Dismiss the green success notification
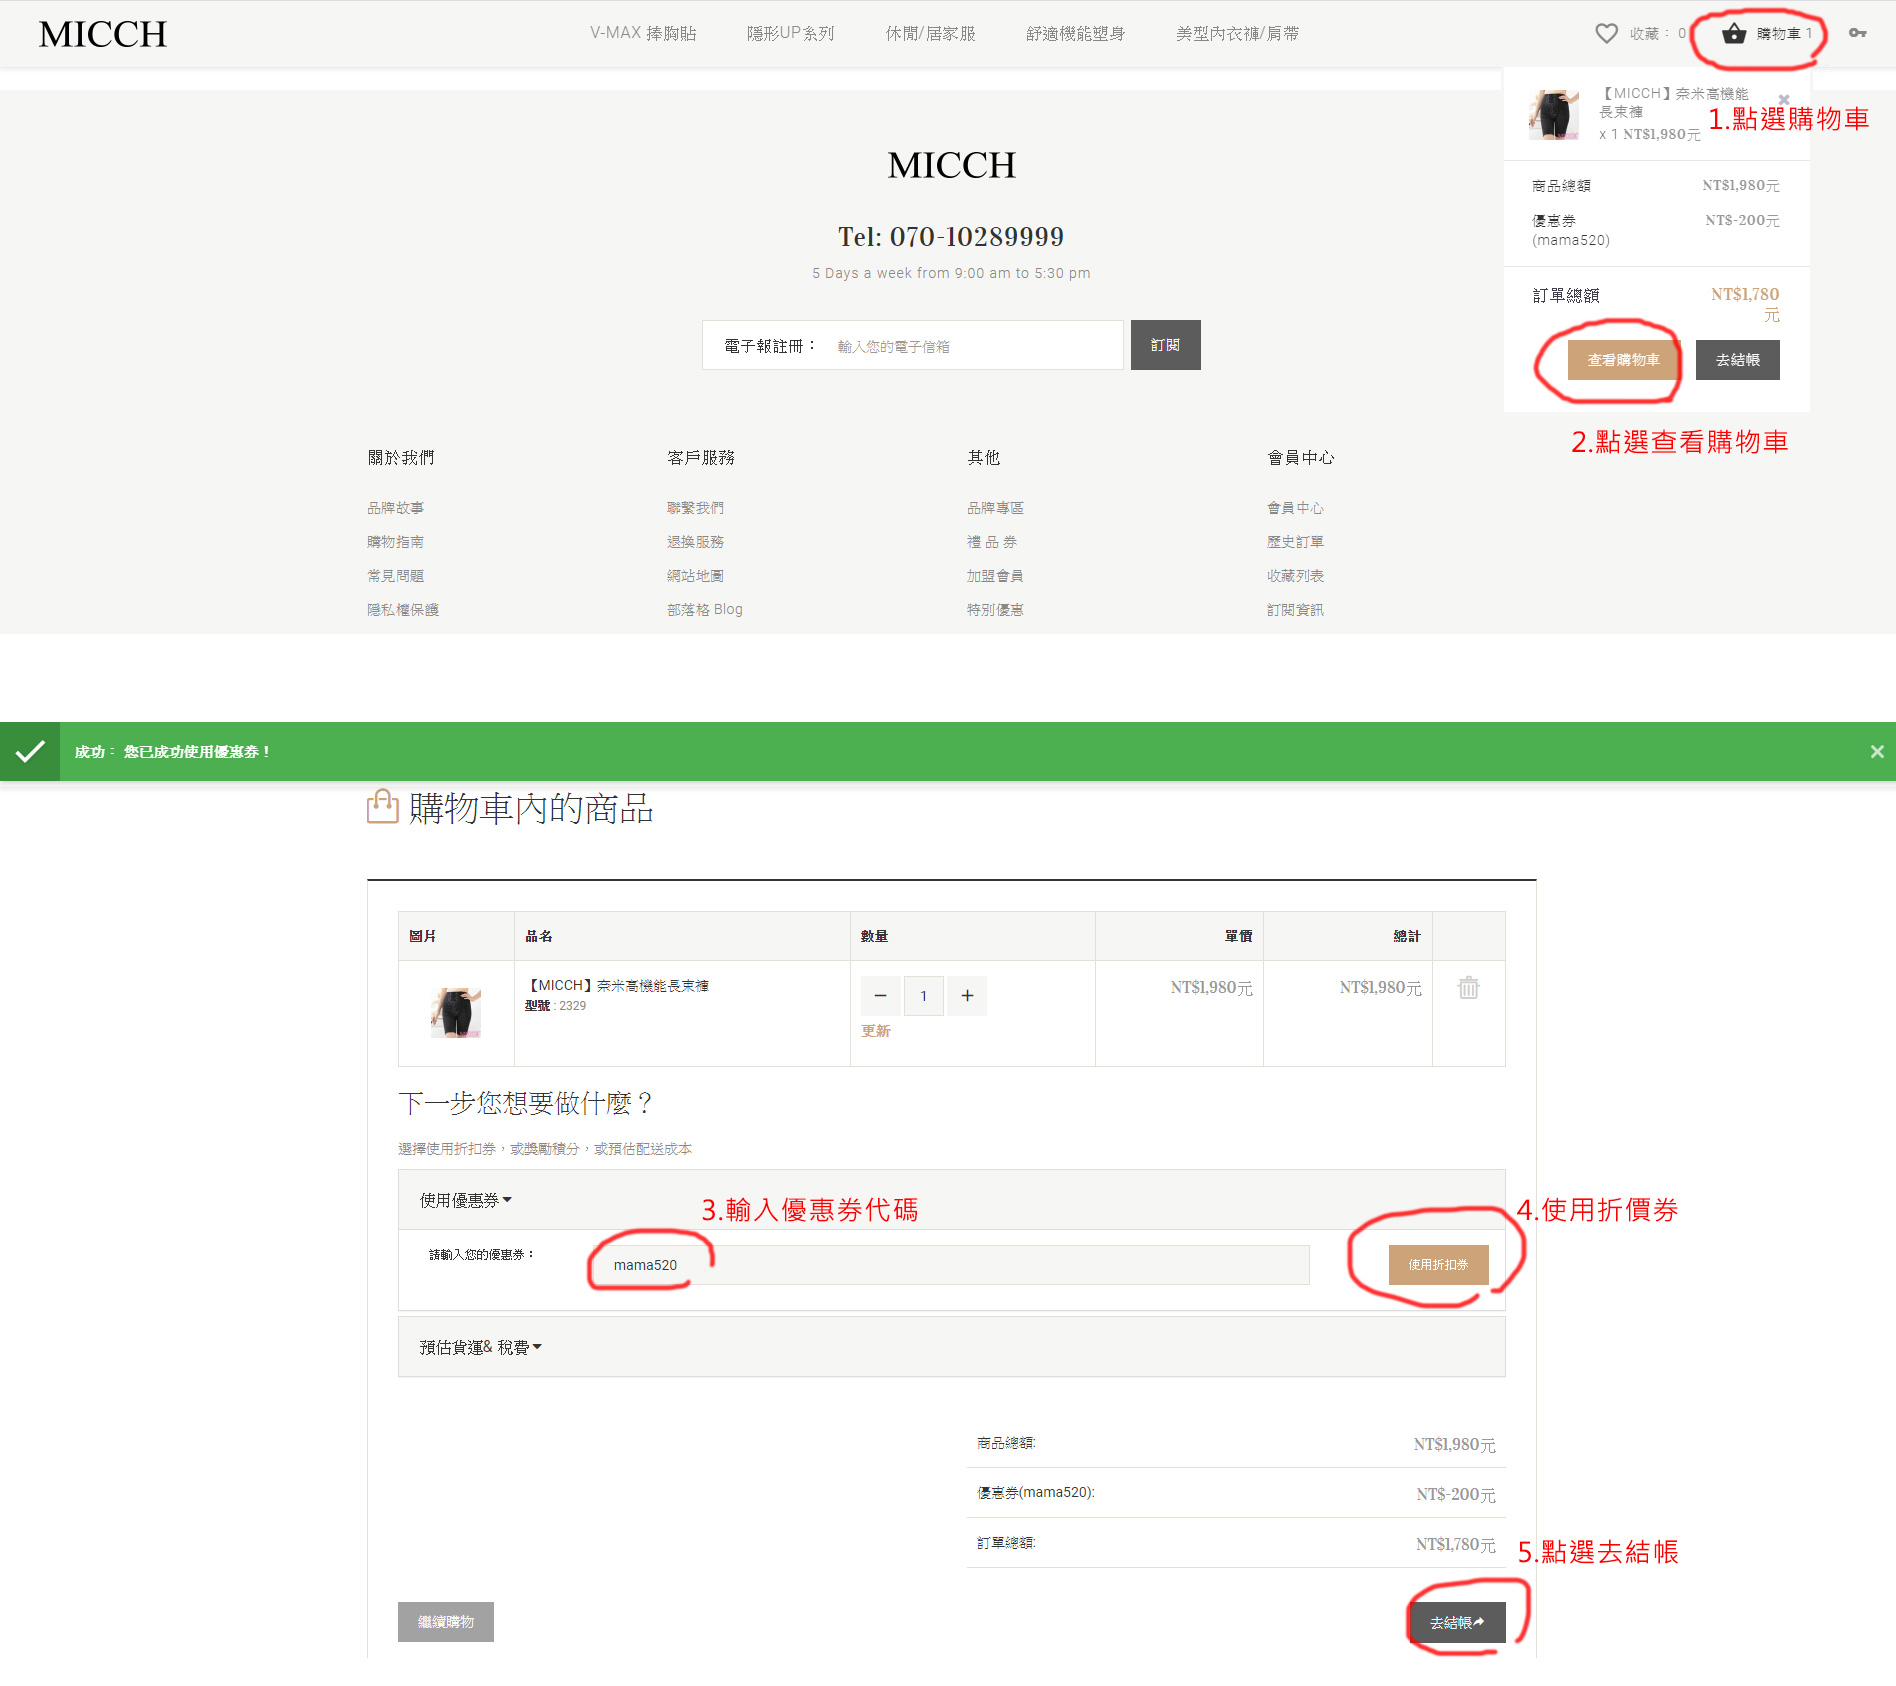This screenshot has width=1896, height=1686. pyautogui.click(x=1877, y=752)
